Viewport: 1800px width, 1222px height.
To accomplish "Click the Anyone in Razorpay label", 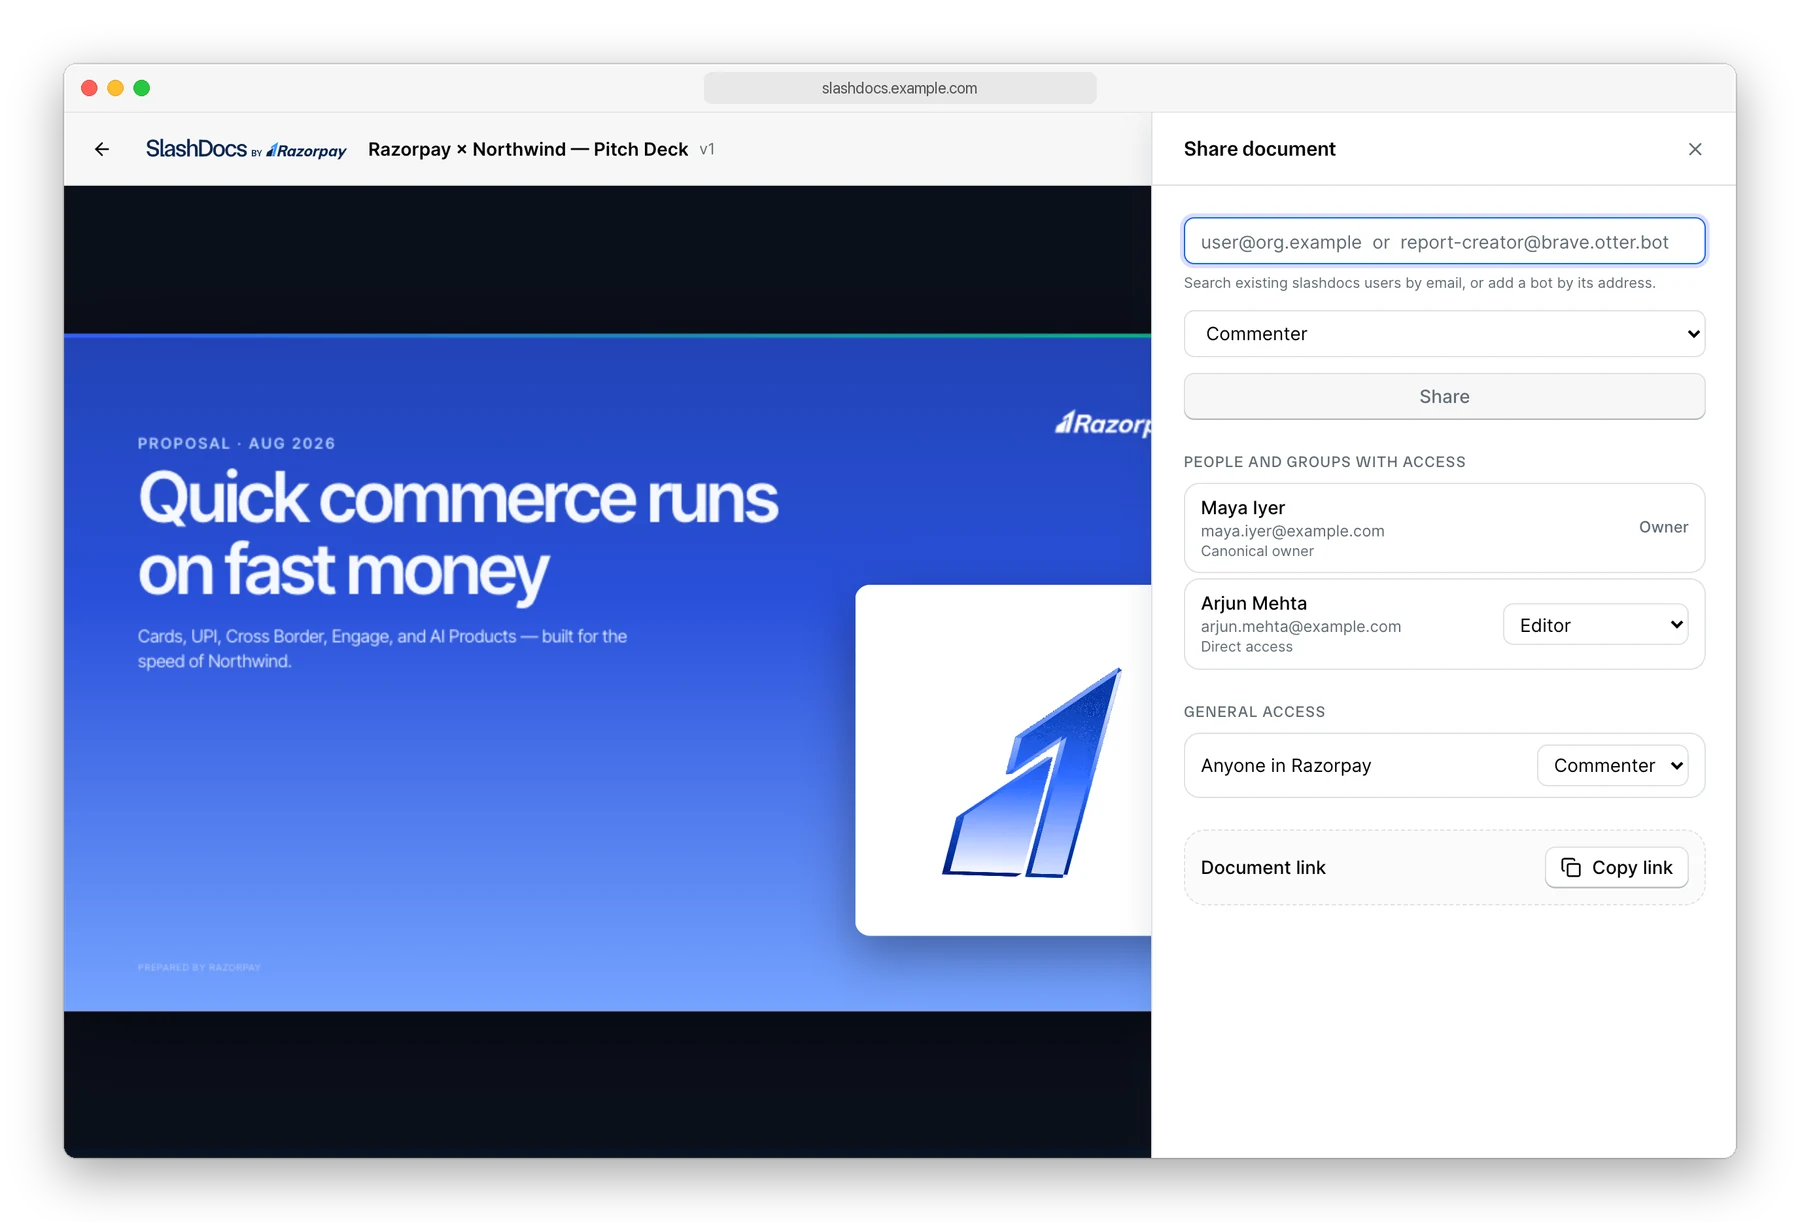I will (1285, 765).
